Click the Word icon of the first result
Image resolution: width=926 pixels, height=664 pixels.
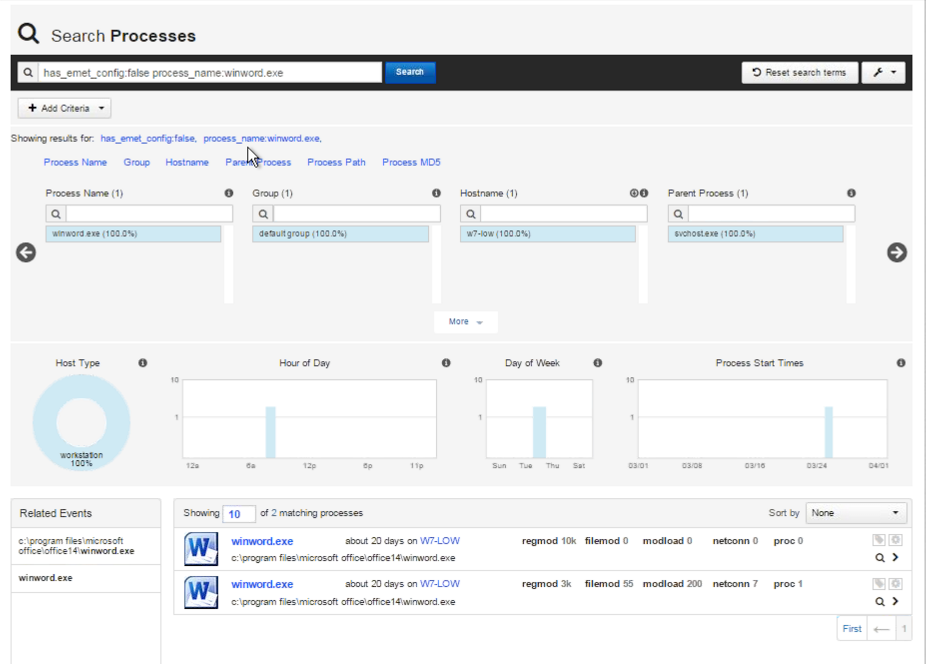[201, 549]
